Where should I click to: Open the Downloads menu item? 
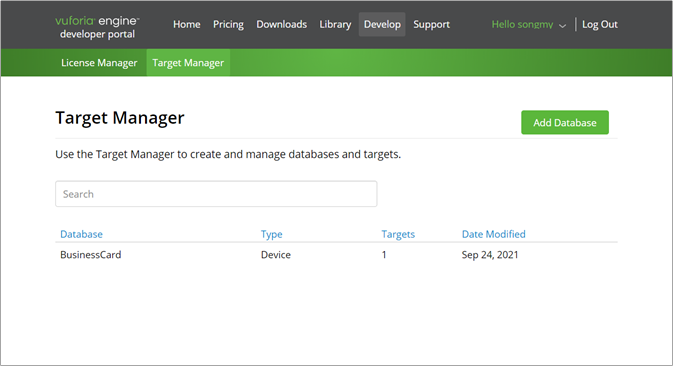pos(282,24)
